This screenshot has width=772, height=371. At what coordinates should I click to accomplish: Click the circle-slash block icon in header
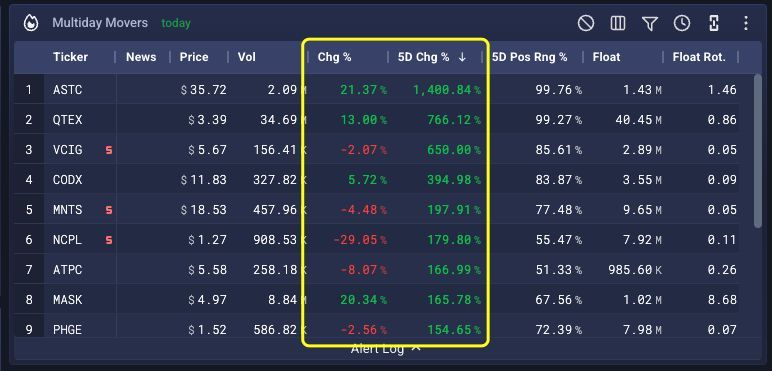pyautogui.click(x=585, y=23)
